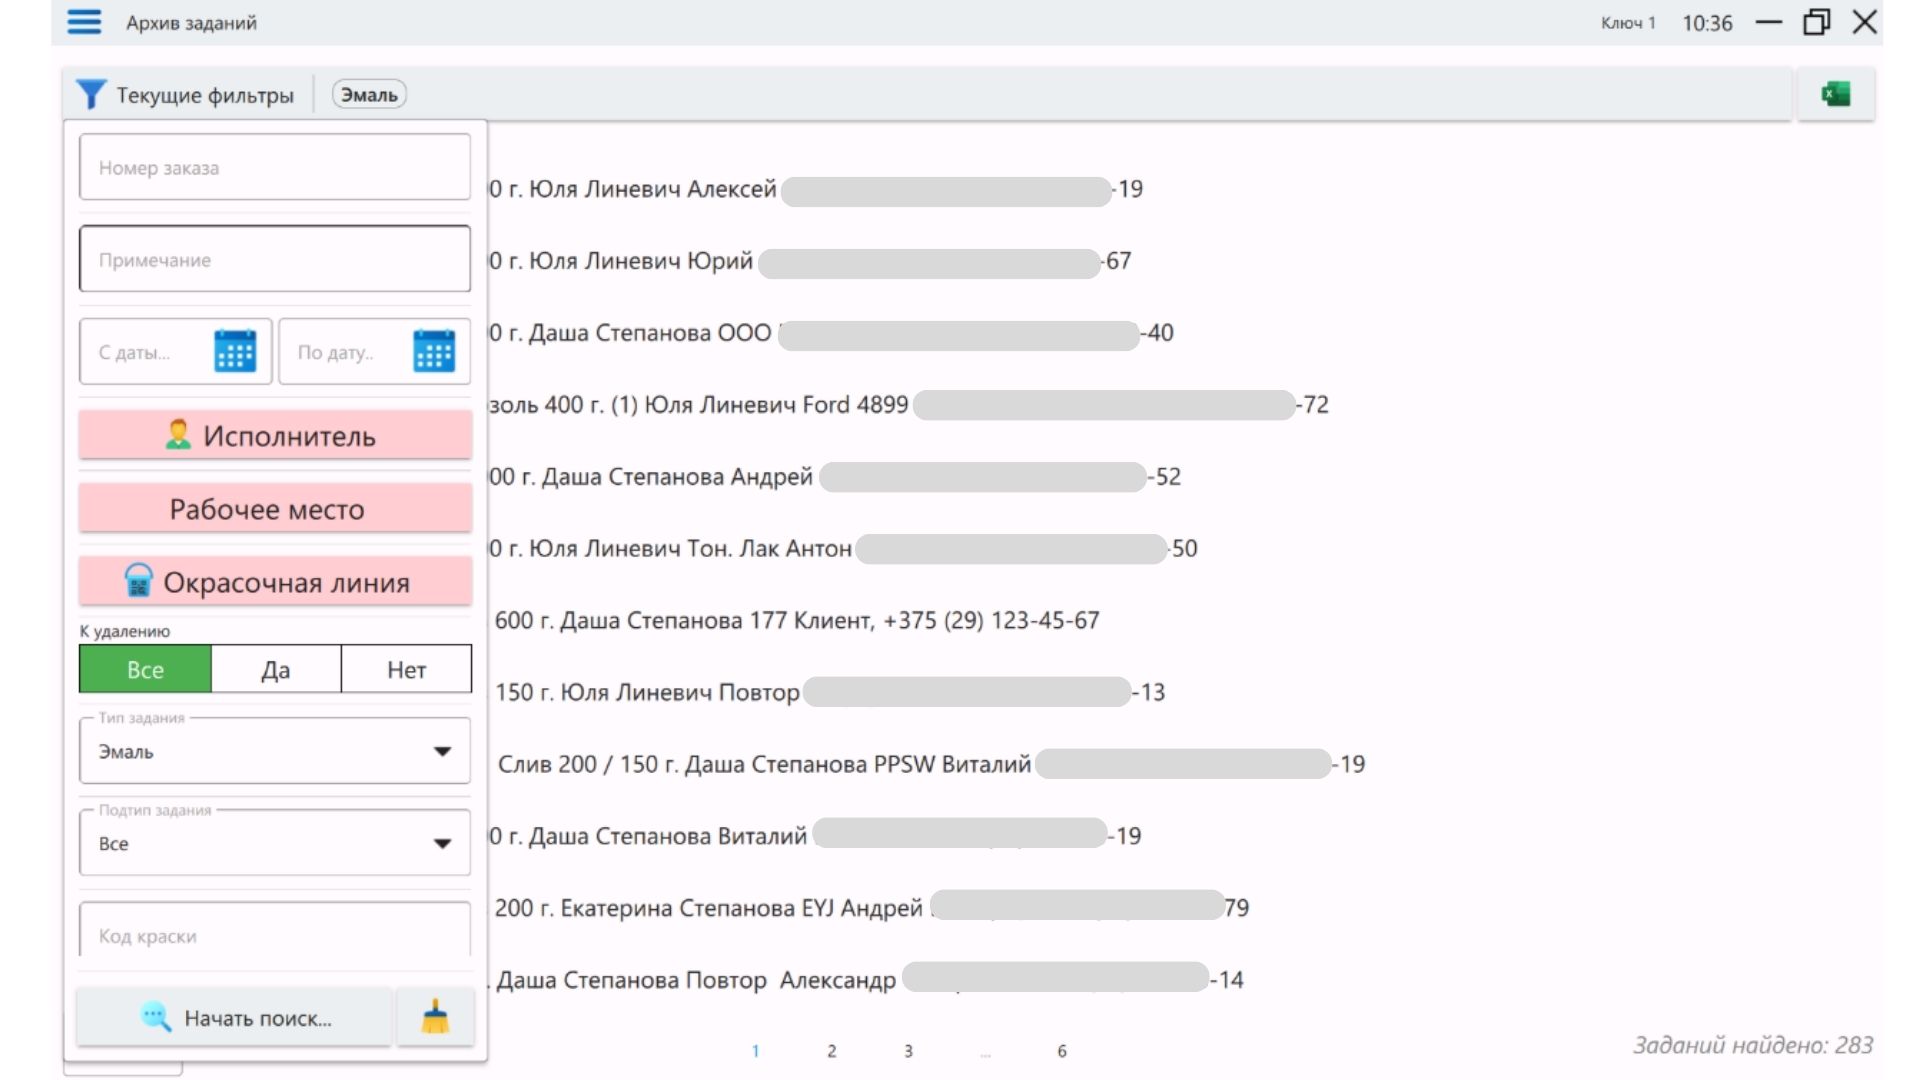Focus the Номер заказа input field
1920x1080 pixels.
click(275, 168)
